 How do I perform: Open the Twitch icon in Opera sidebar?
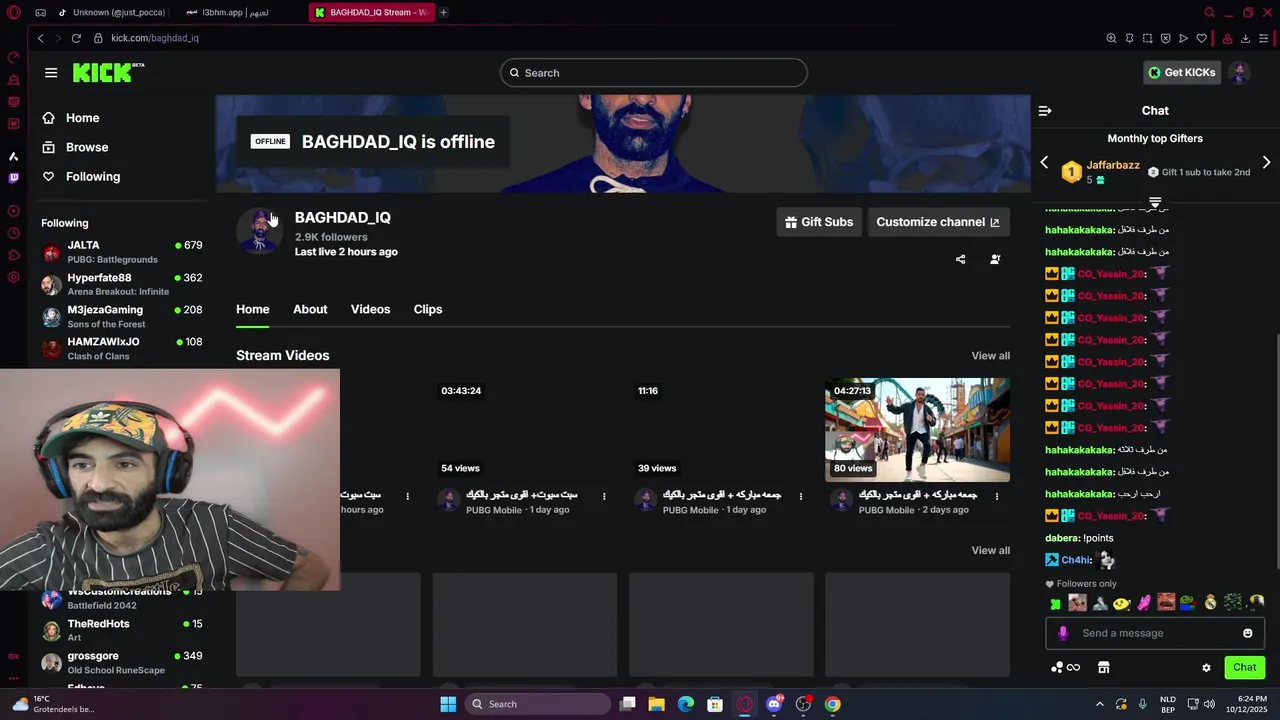tap(13, 178)
